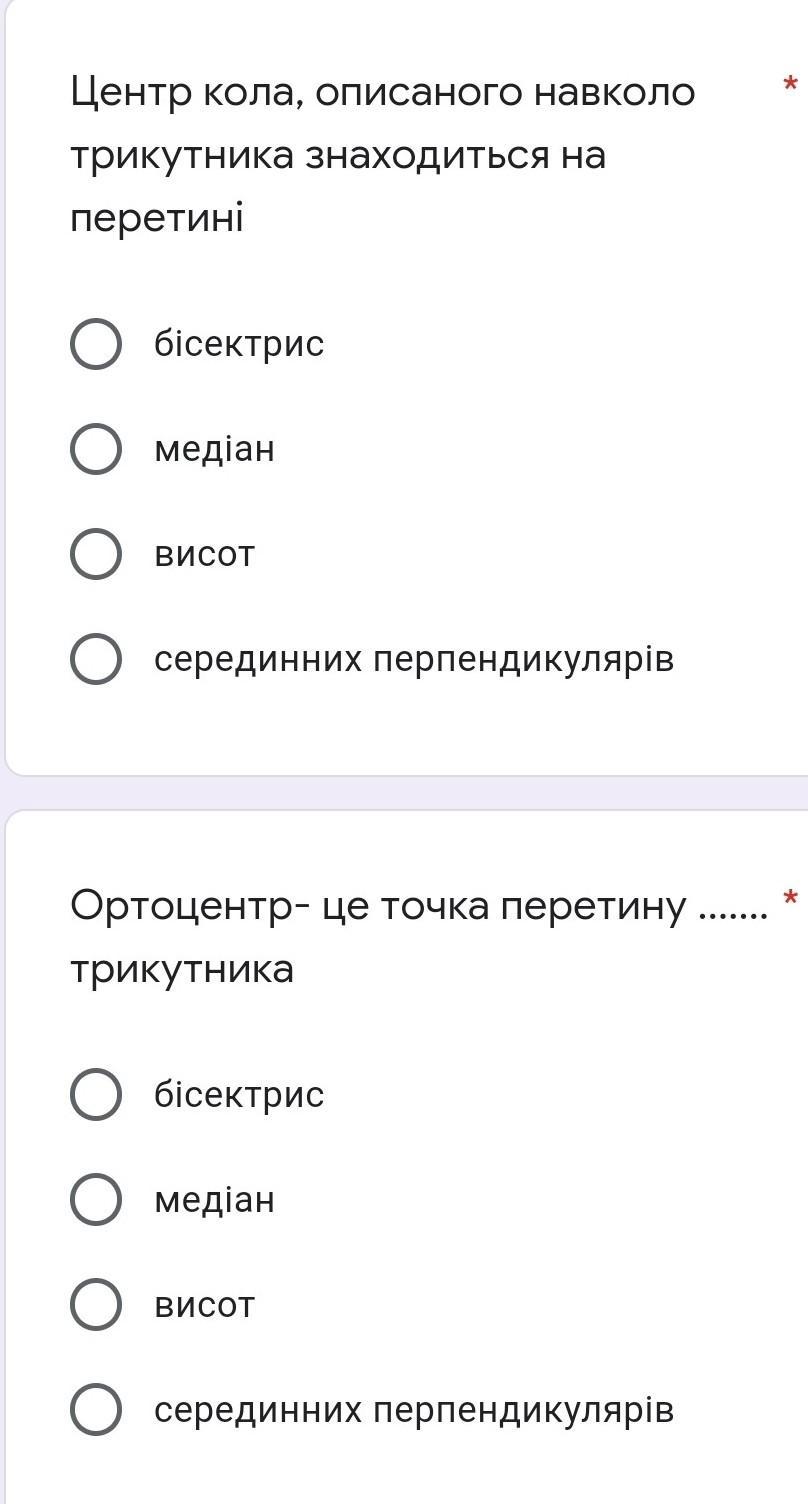Click 'серединних перпендикулярів' label text under Ортоцентр question
The width and height of the screenshot is (808, 1504).
click(414, 1411)
